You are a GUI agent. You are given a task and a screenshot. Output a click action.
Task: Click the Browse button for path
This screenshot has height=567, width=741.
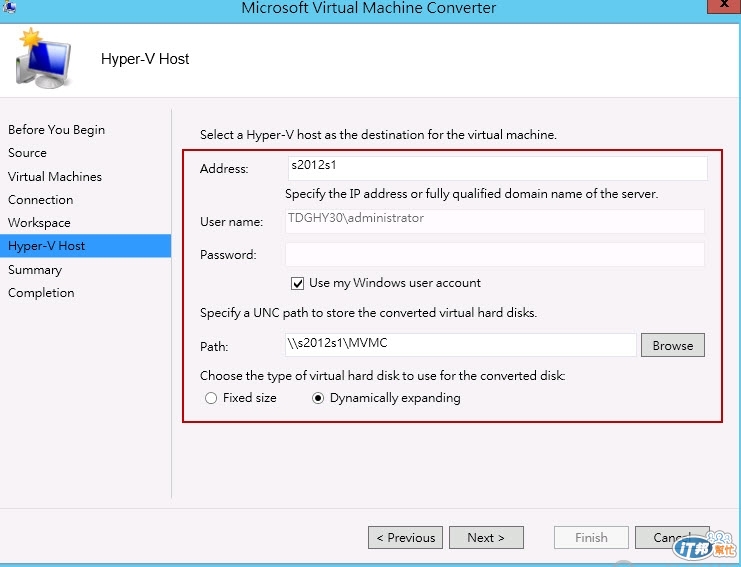pos(672,345)
